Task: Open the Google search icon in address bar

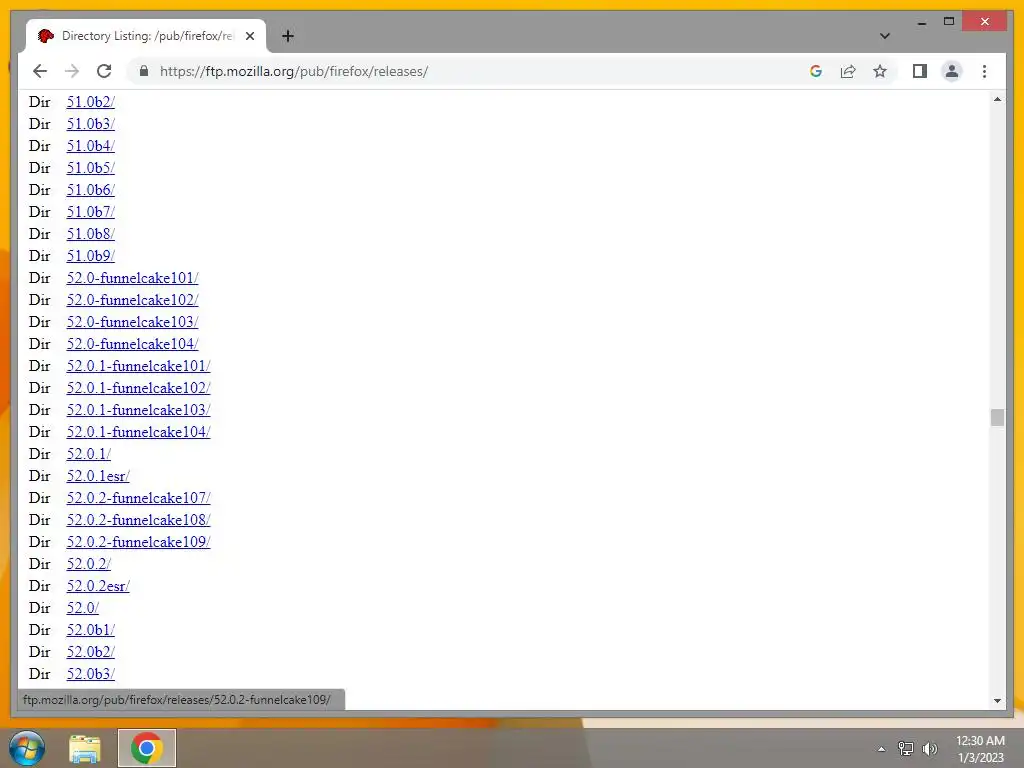Action: (816, 71)
